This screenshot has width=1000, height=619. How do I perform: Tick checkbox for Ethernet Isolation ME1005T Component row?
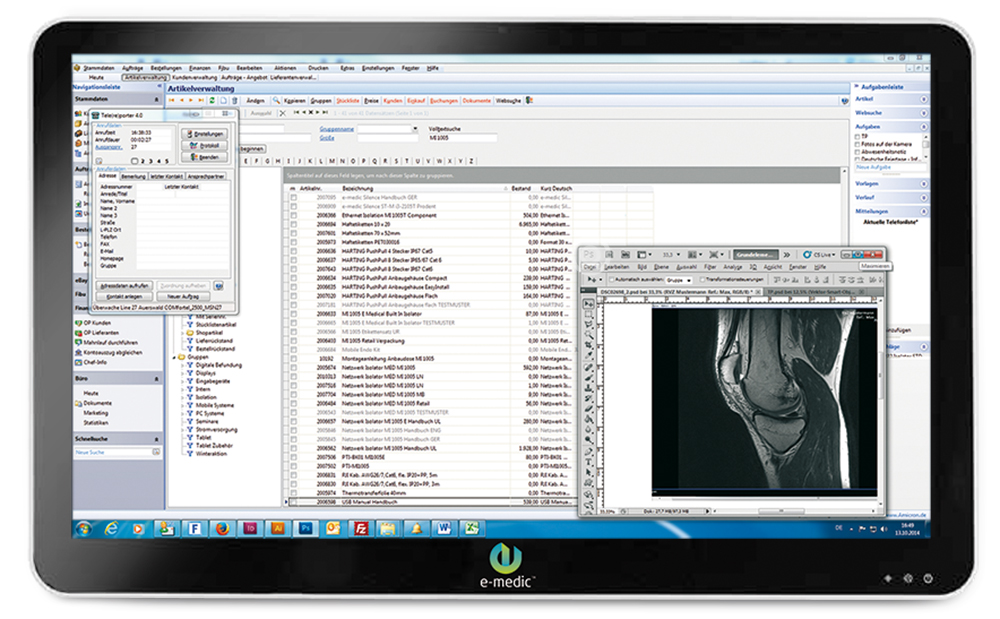pyautogui.click(x=293, y=215)
